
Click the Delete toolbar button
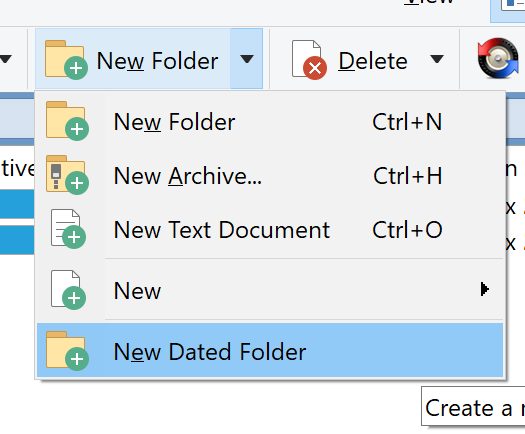tap(350, 60)
